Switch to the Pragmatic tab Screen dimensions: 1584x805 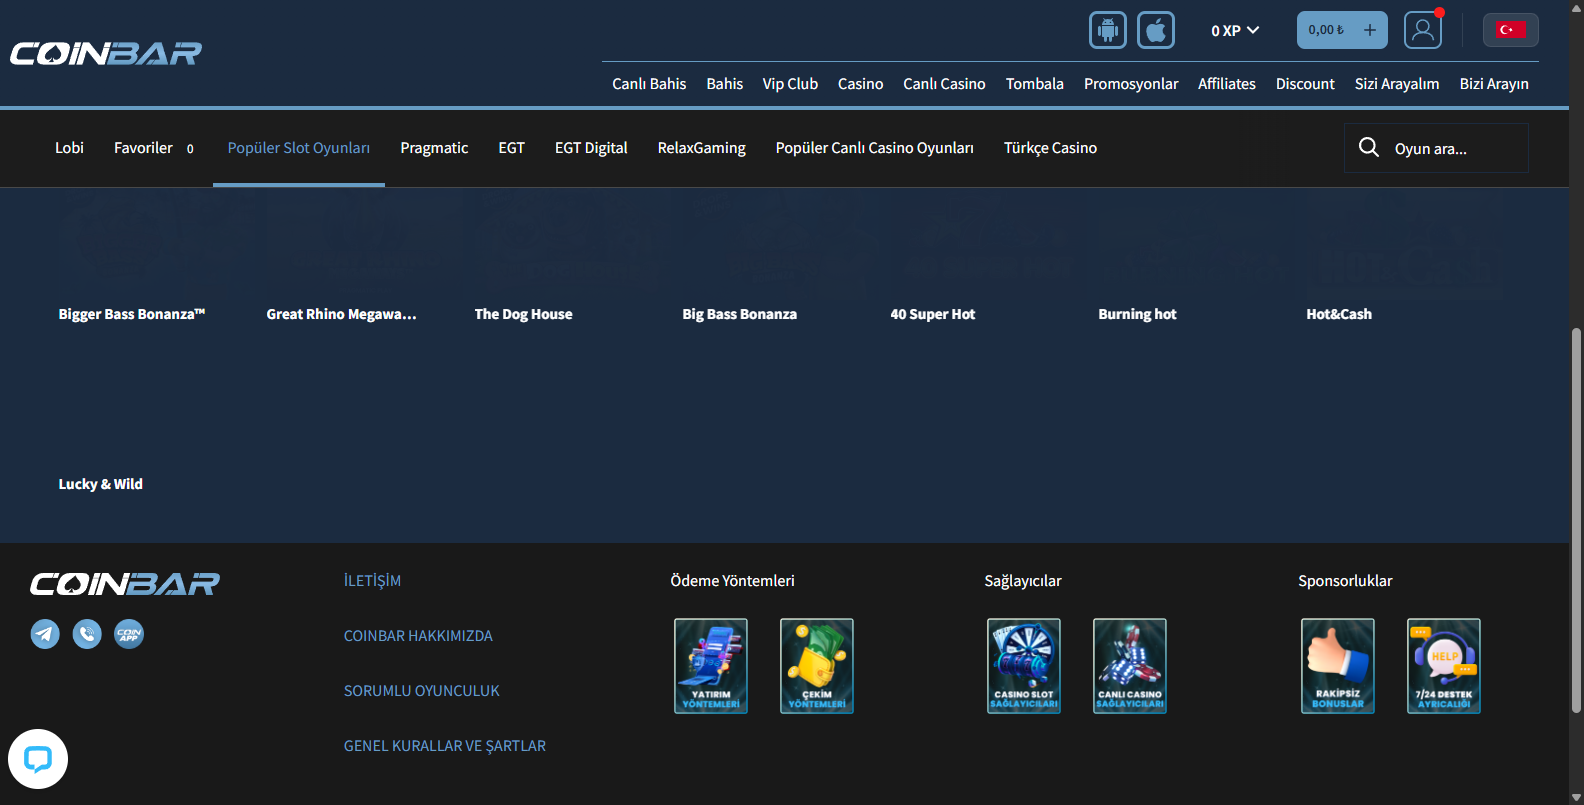tap(434, 148)
